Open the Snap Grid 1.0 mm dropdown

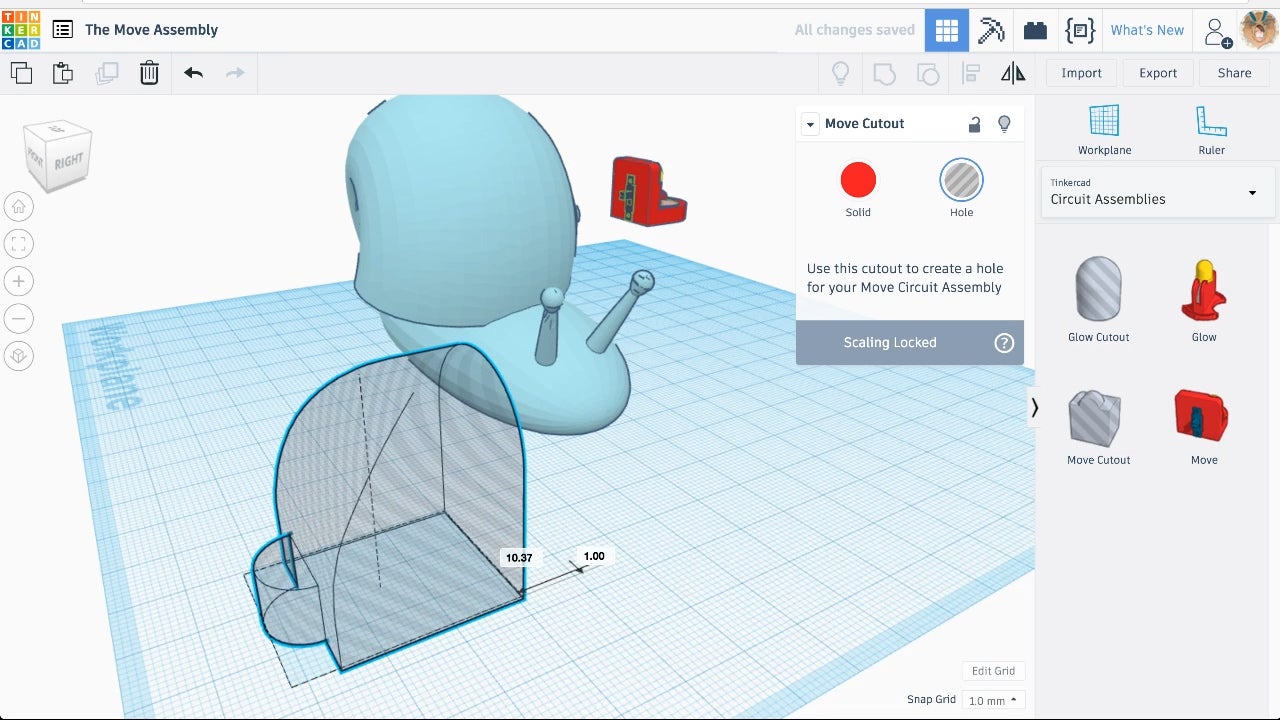pyautogui.click(x=992, y=701)
